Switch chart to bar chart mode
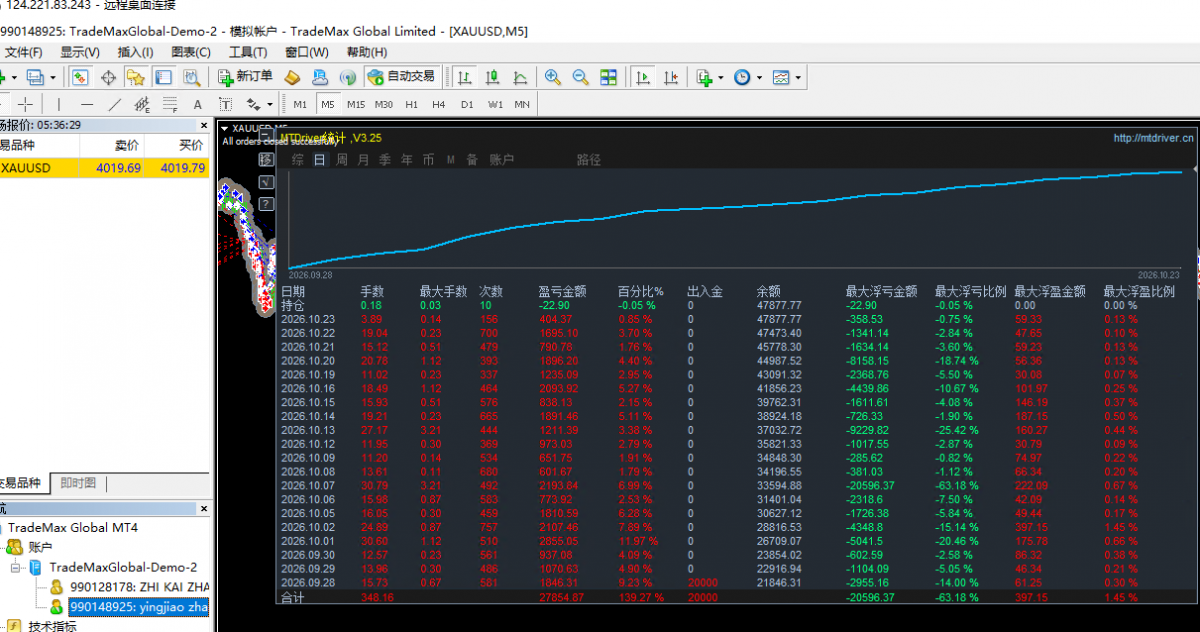 pyautogui.click(x=466, y=77)
